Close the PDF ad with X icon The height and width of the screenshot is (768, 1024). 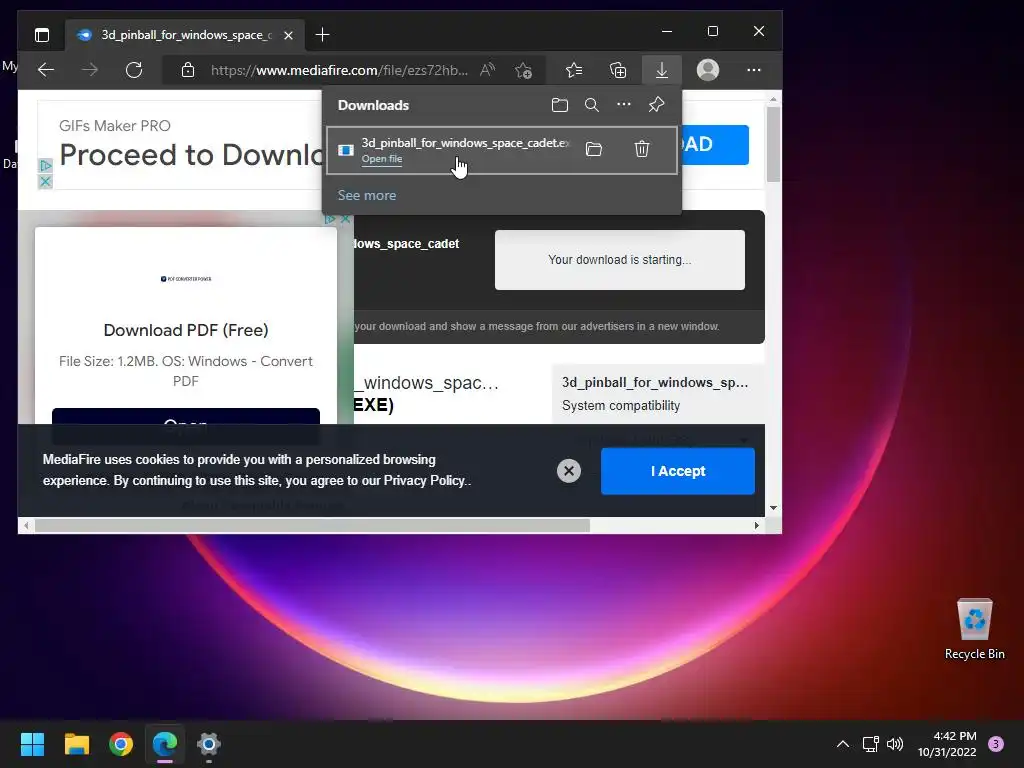pos(345,219)
